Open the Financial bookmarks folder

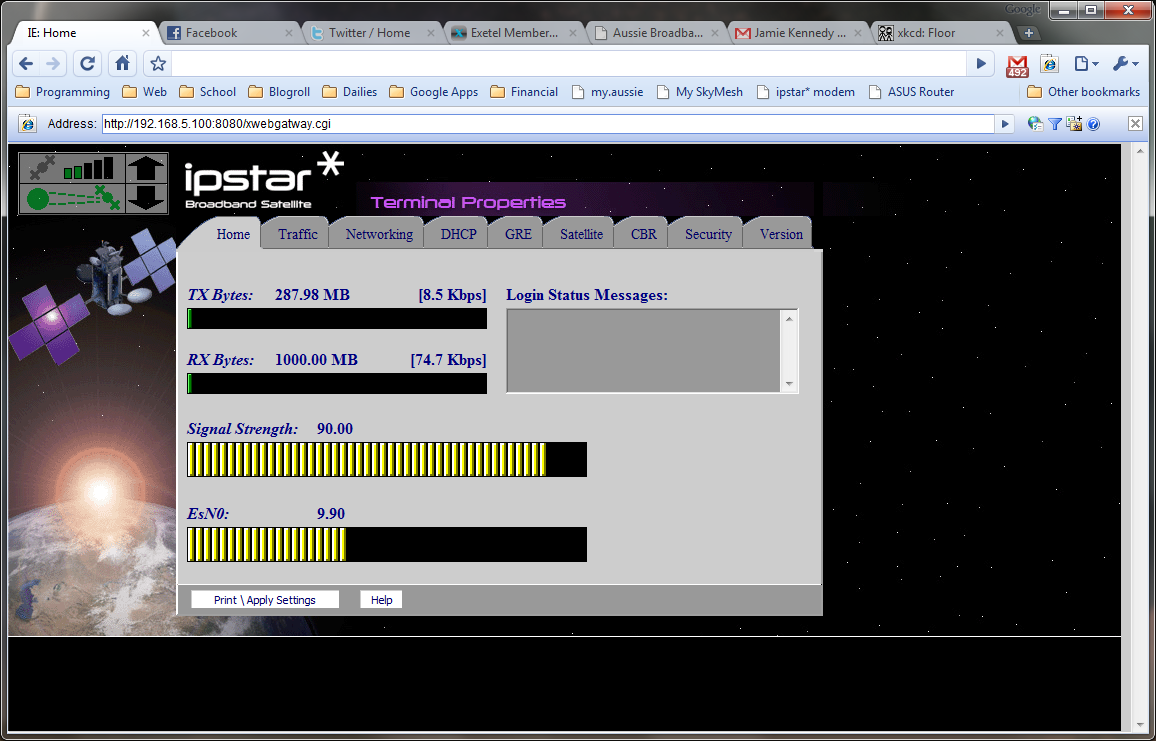coord(524,92)
